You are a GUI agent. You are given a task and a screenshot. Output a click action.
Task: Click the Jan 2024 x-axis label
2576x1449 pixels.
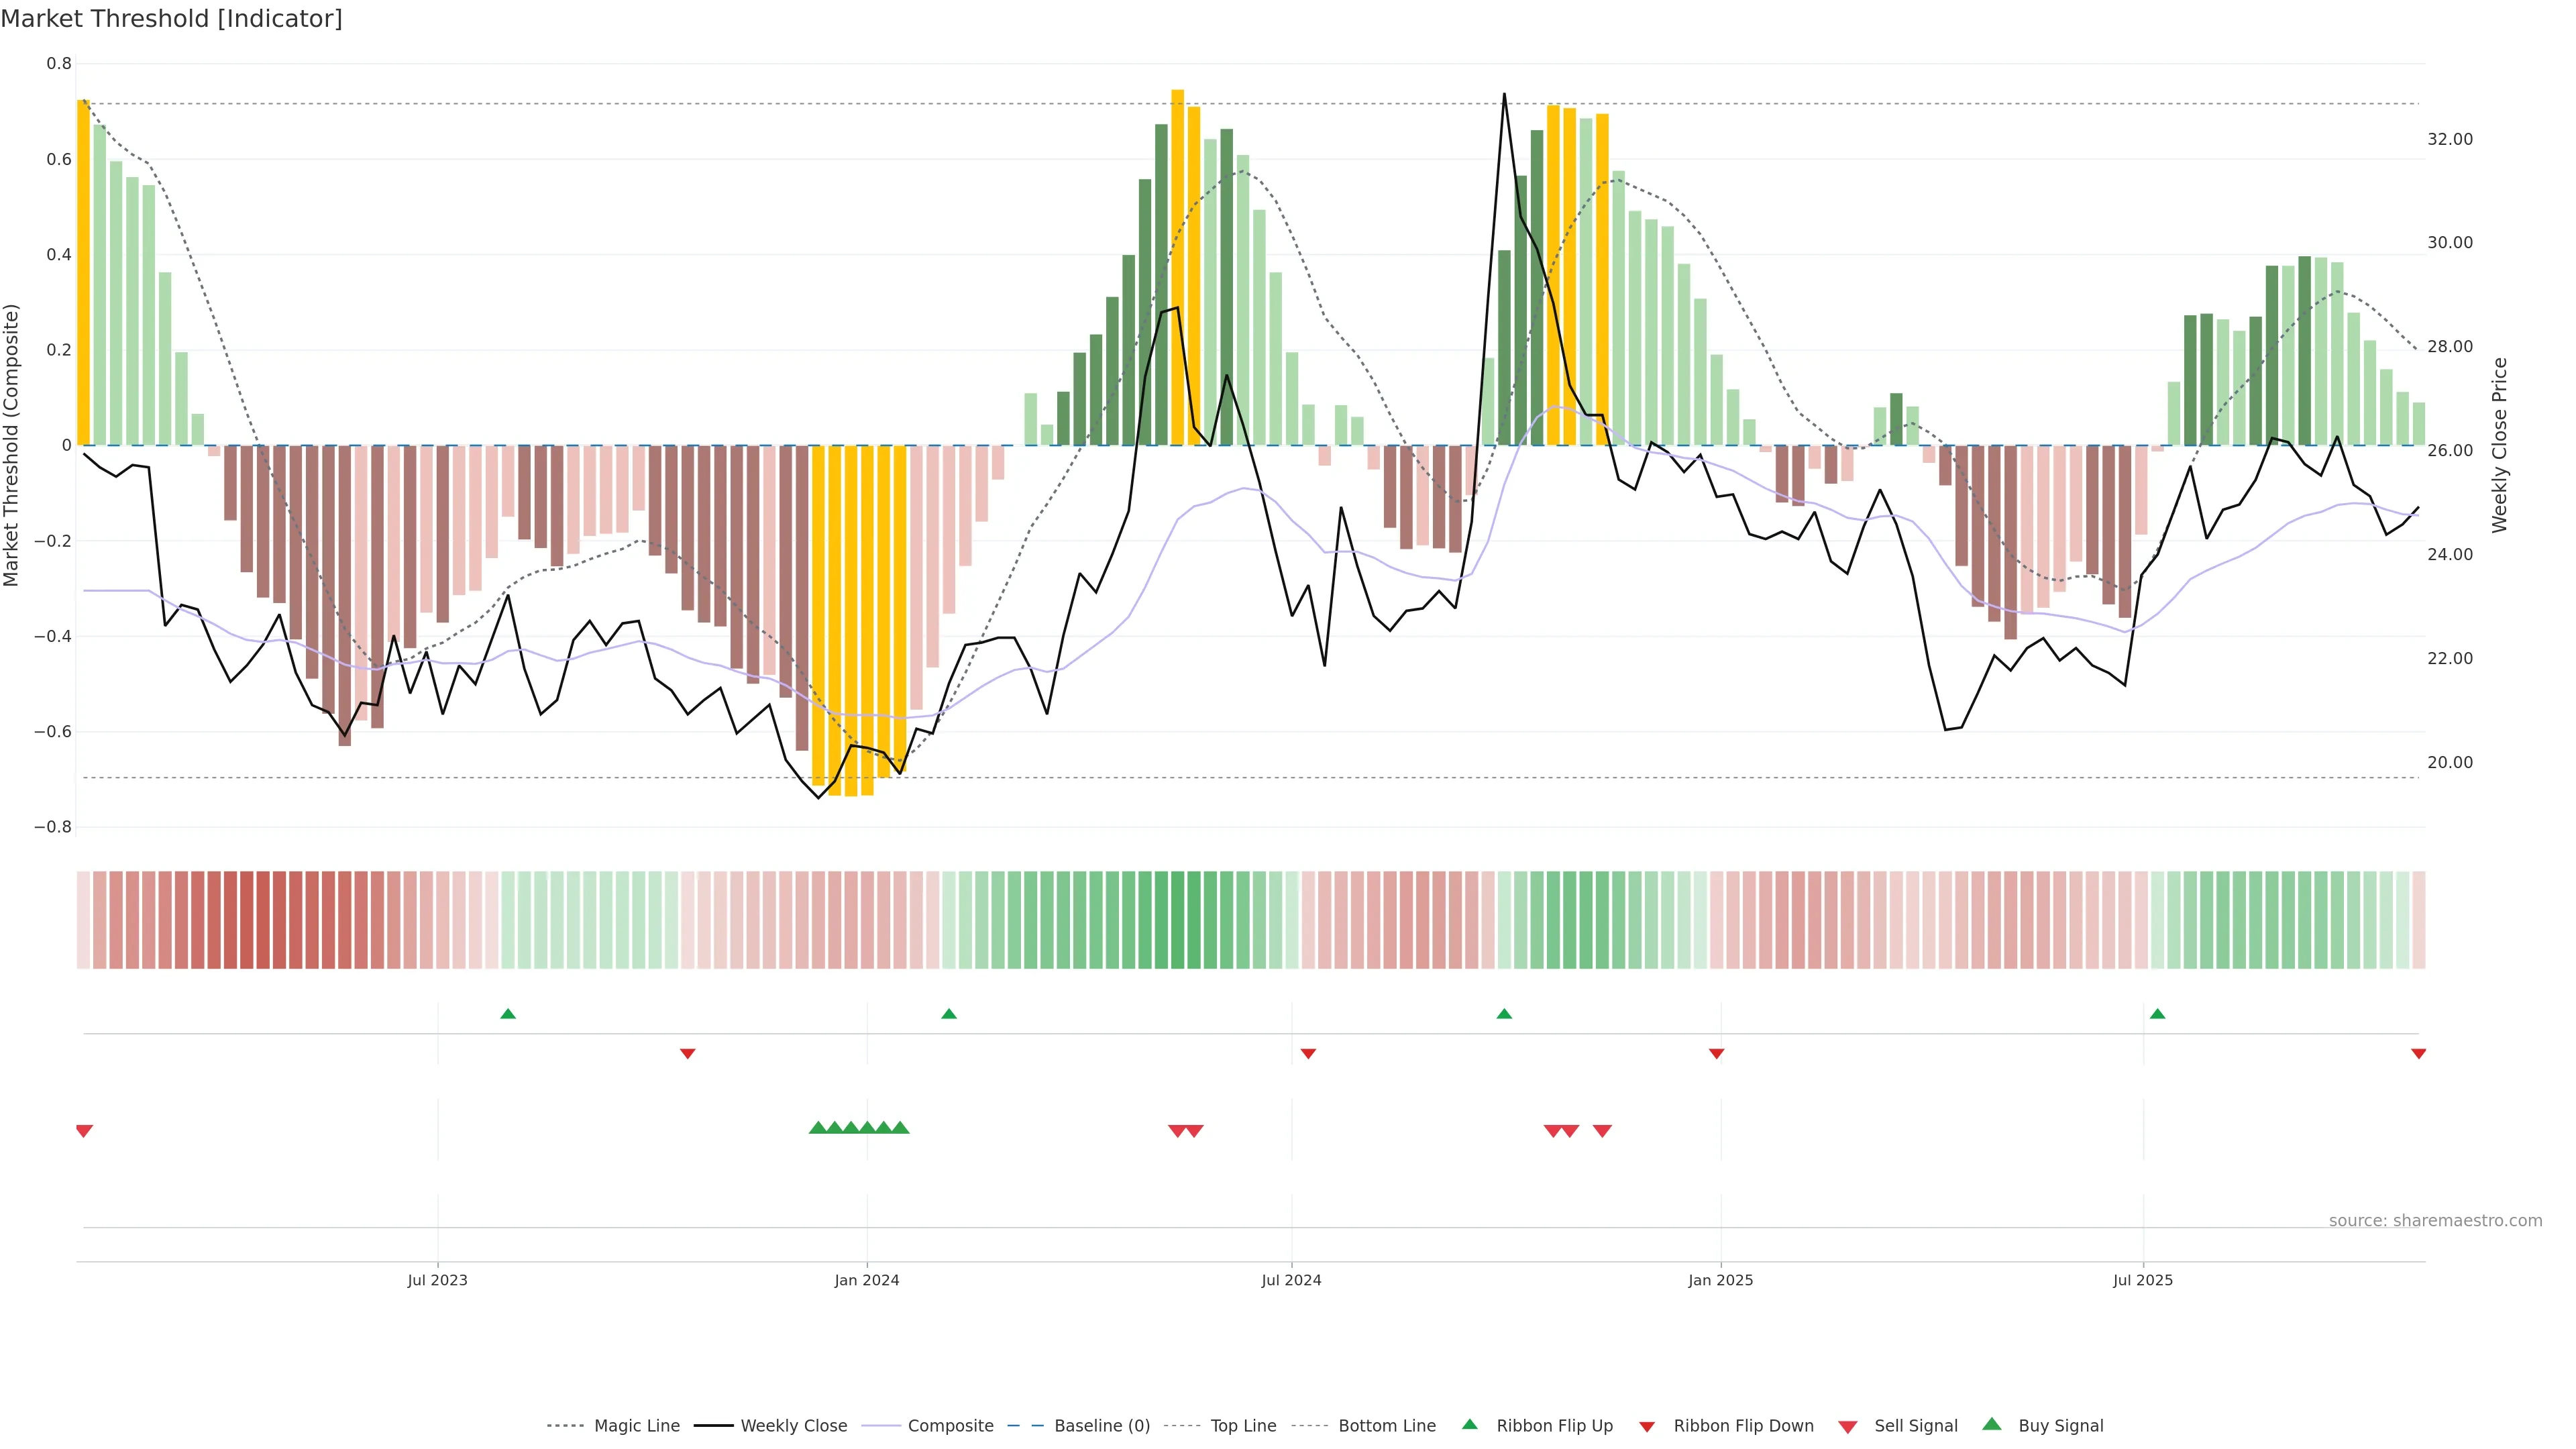click(x=867, y=1280)
